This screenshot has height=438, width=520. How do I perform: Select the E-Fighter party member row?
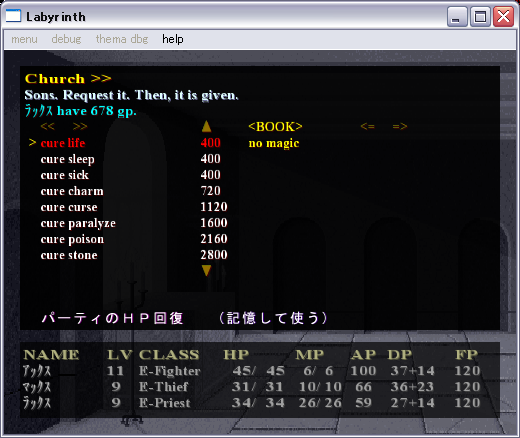point(252,371)
